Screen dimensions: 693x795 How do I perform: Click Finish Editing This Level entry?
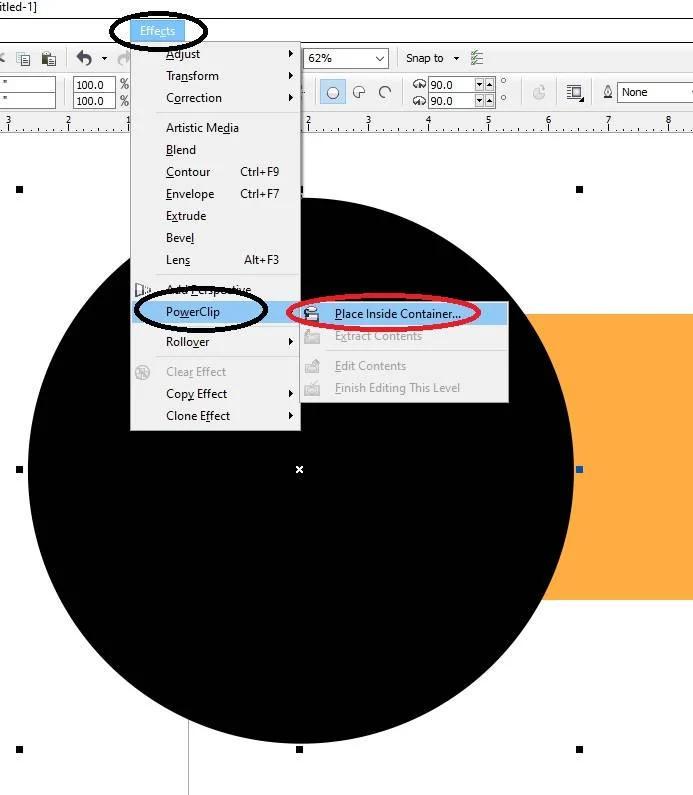pyautogui.click(x=404, y=388)
